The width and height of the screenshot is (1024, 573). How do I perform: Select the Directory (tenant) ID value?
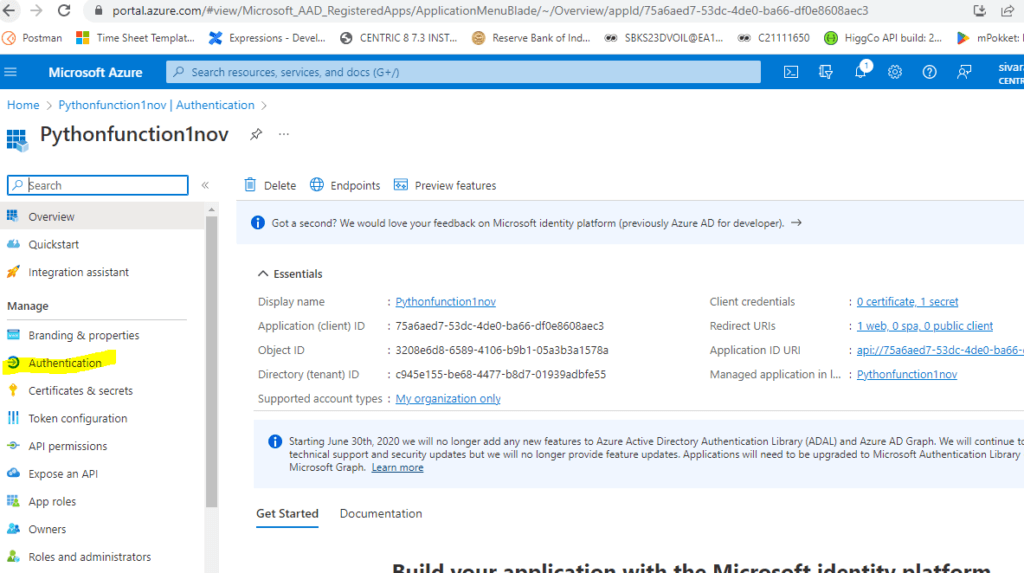pyautogui.click(x=500, y=374)
